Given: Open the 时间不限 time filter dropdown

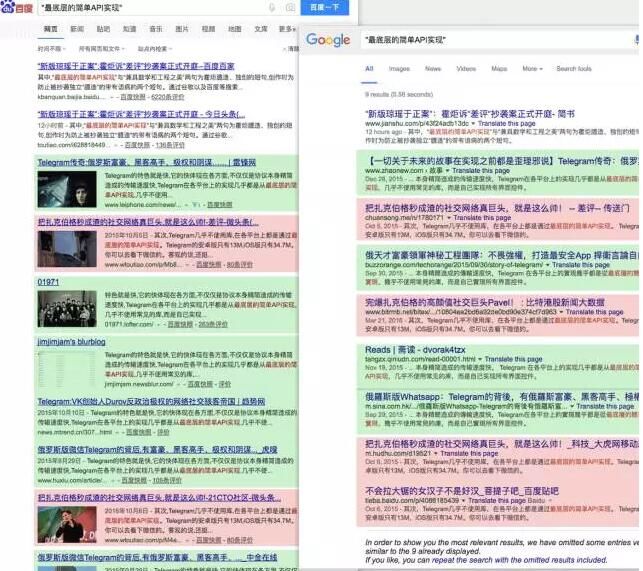Looking at the screenshot, I should coord(52,49).
